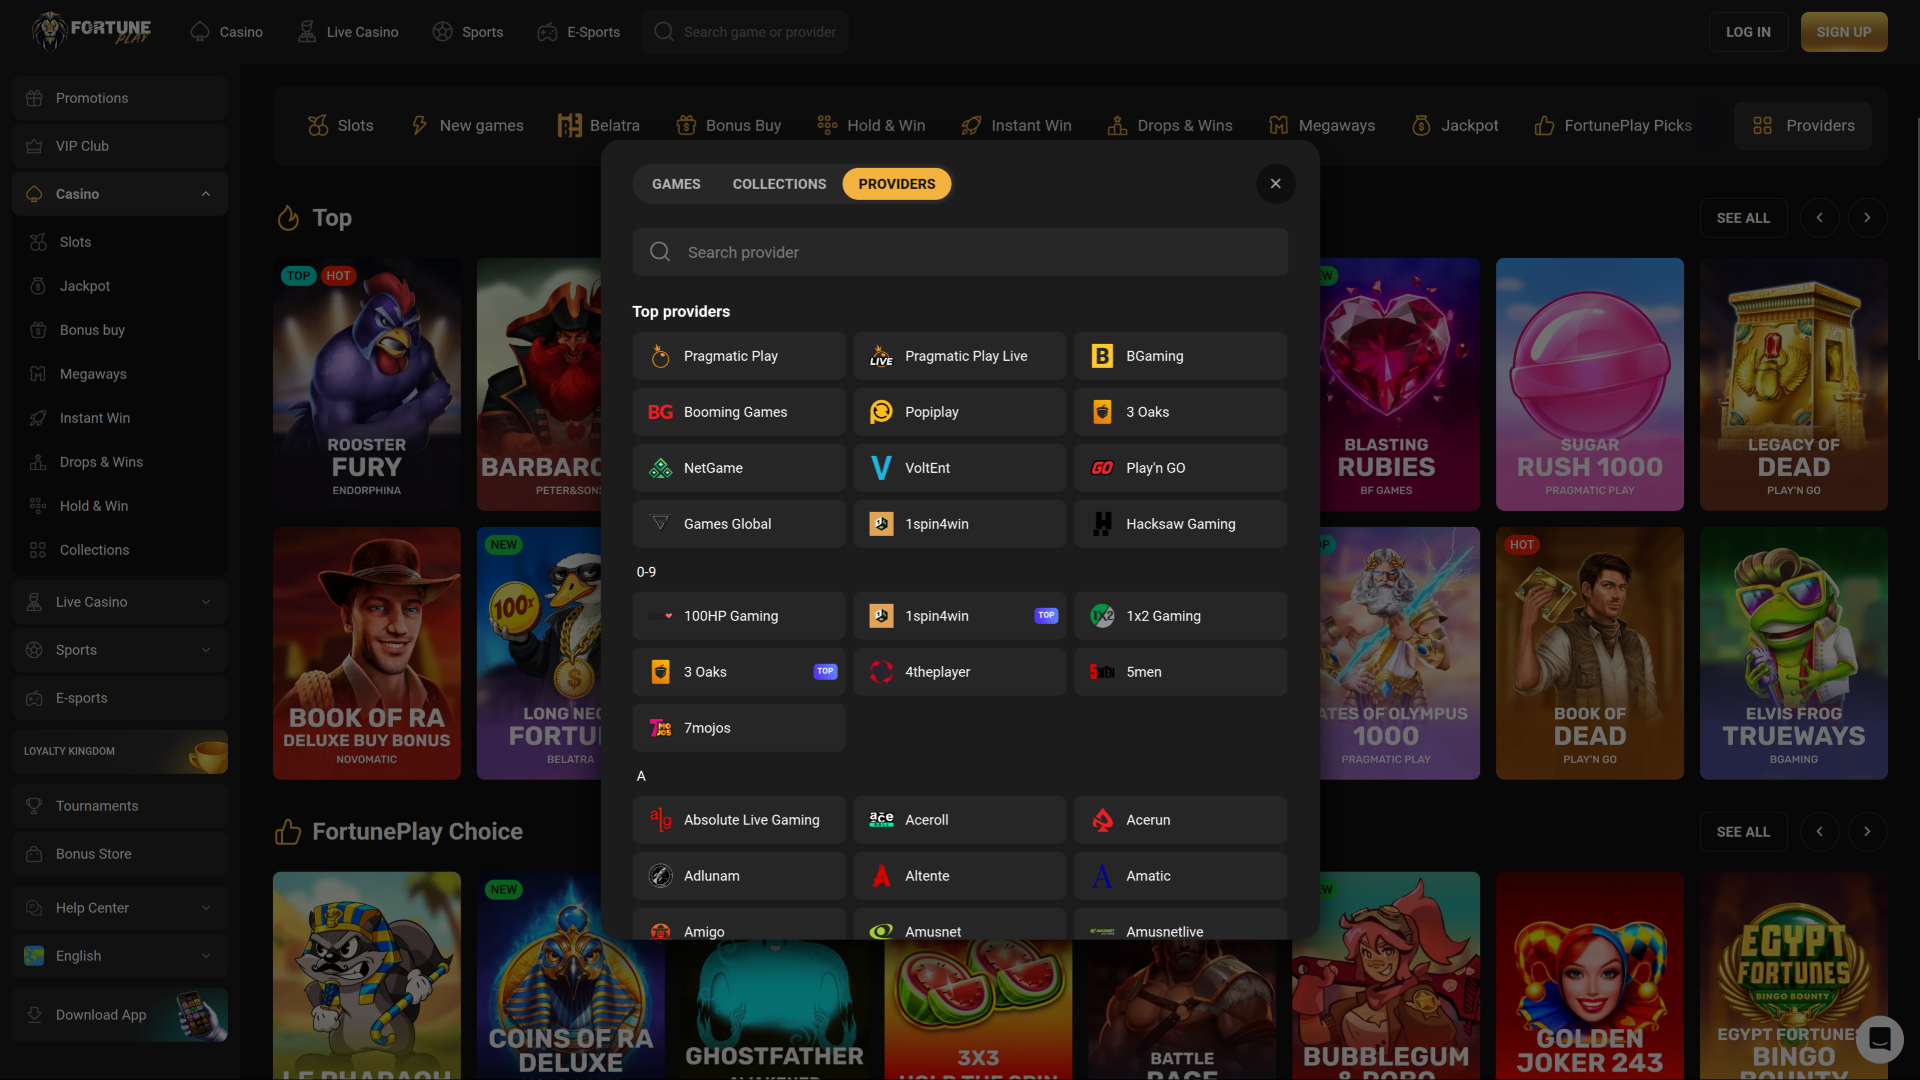Open the live chat bubble
This screenshot has width=1920, height=1080.
click(x=1880, y=1039)
